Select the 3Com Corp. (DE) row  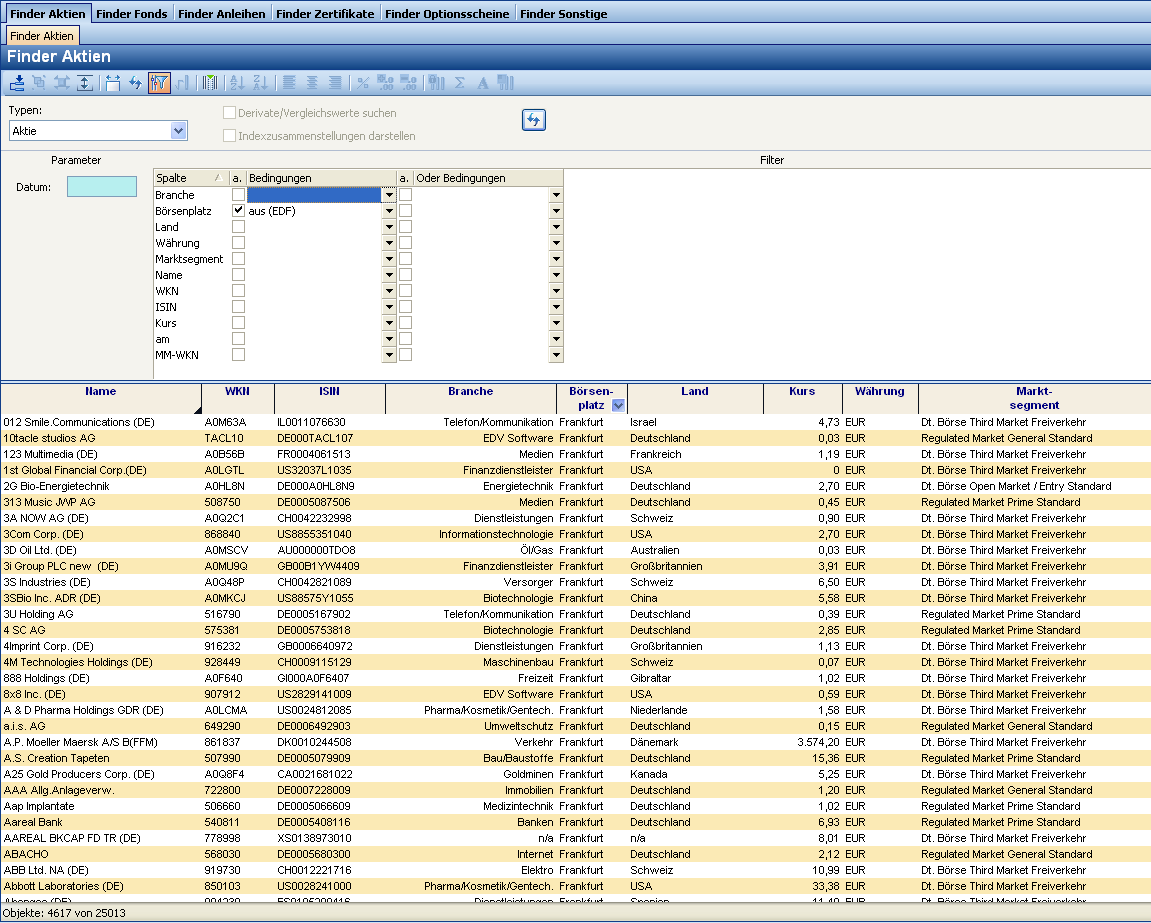pyautogui.click(x=44, y=534)
